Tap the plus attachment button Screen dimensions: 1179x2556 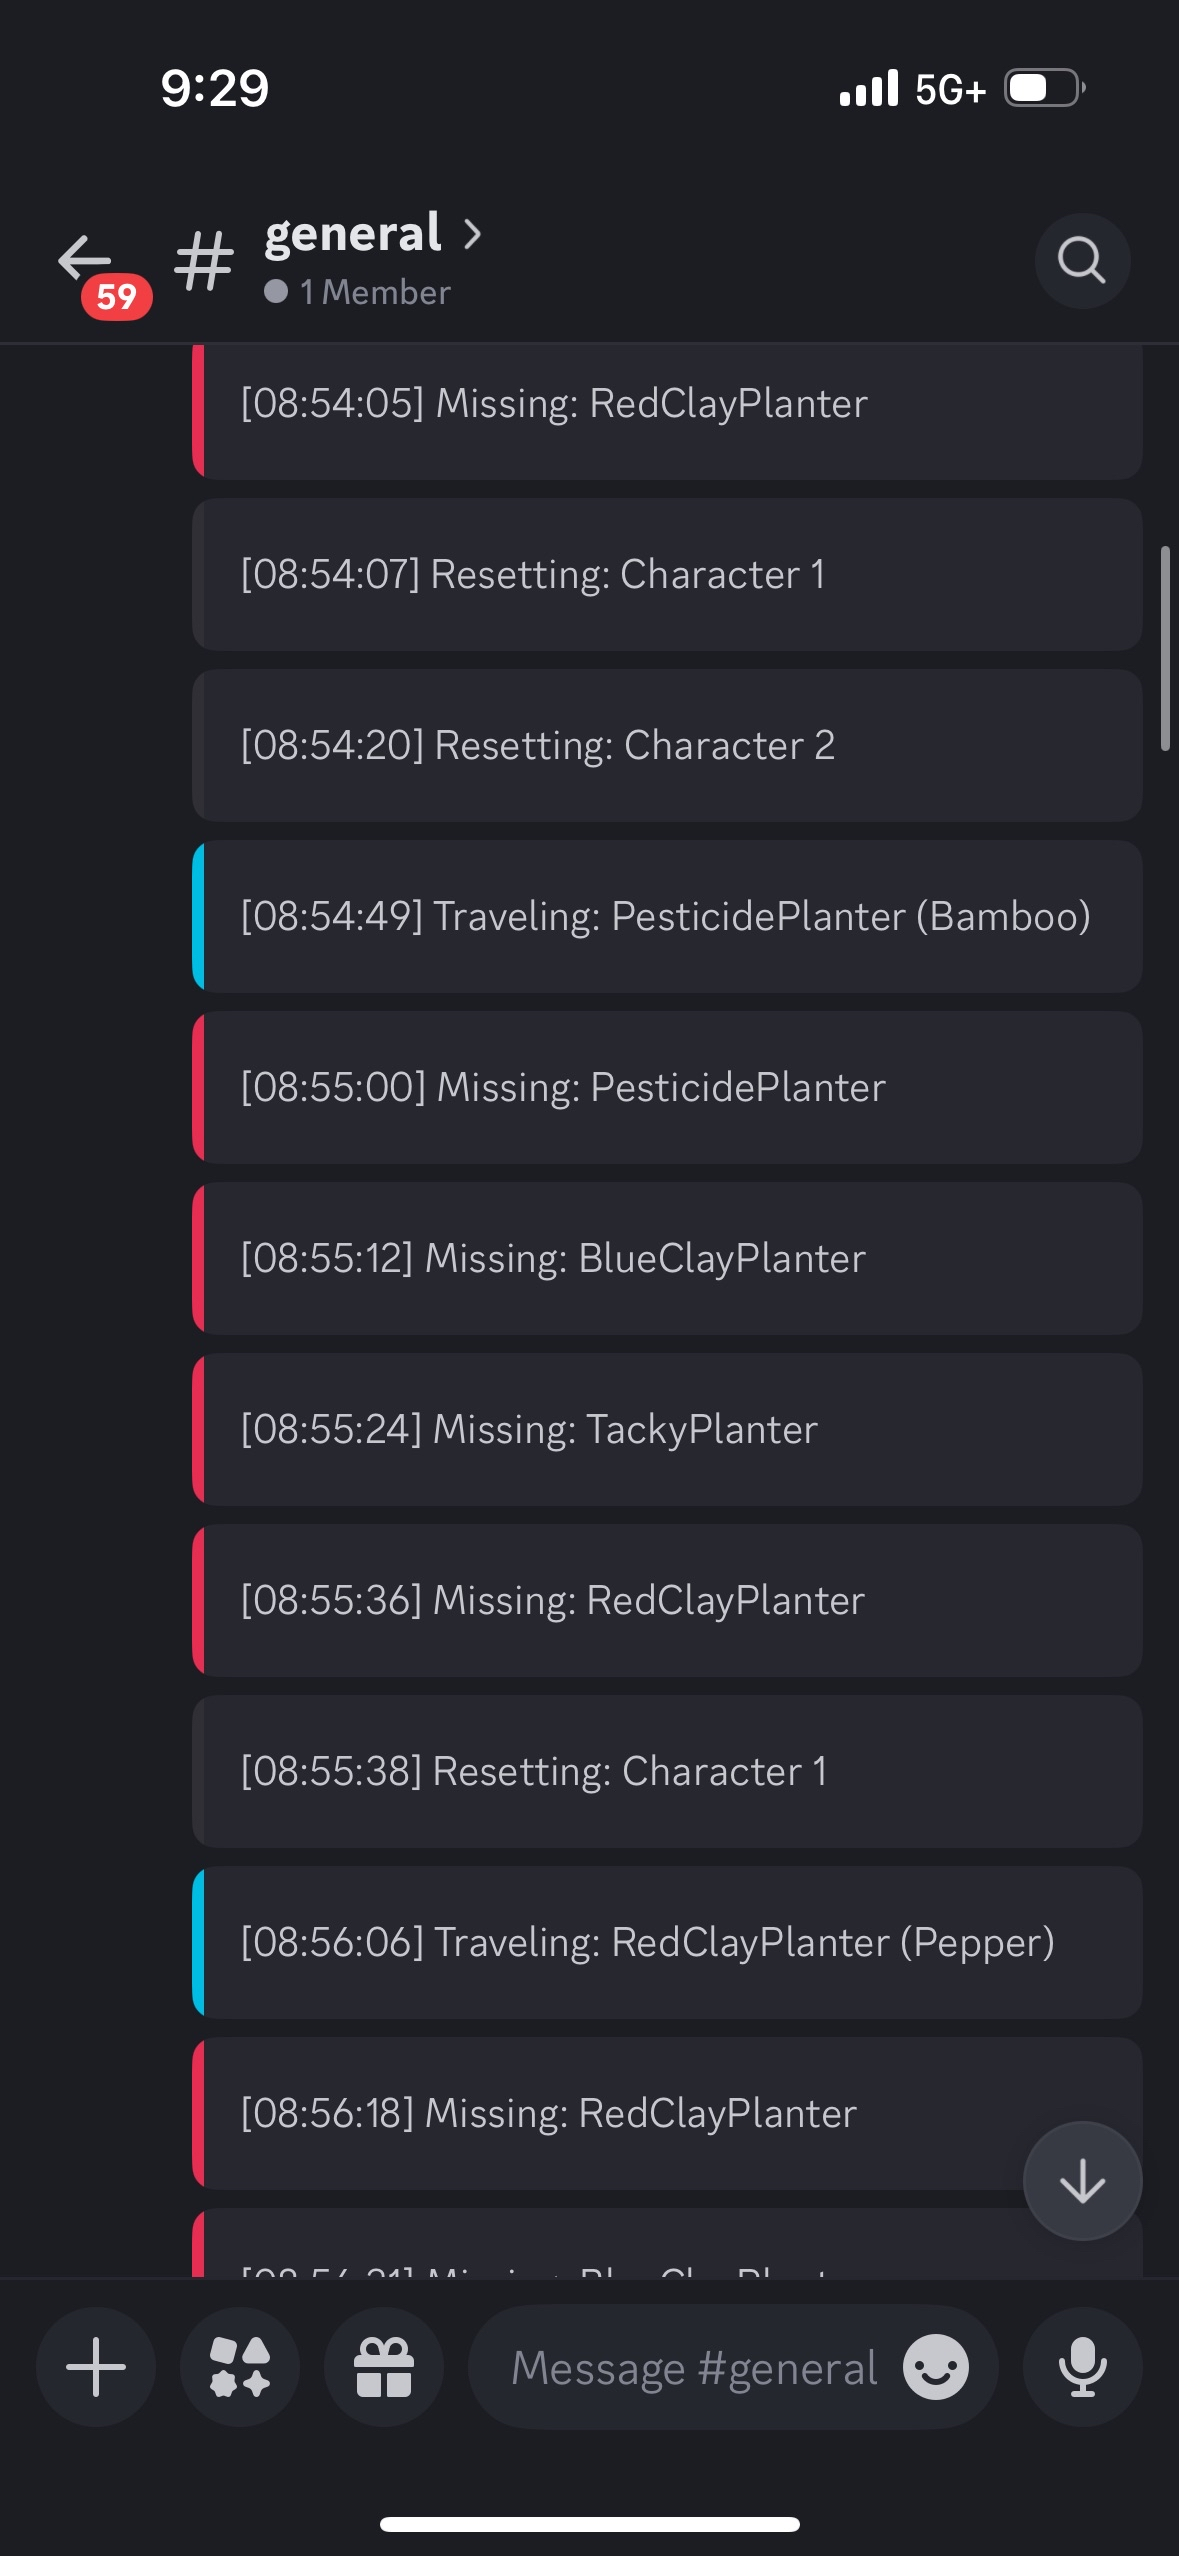coord(96,2367)
